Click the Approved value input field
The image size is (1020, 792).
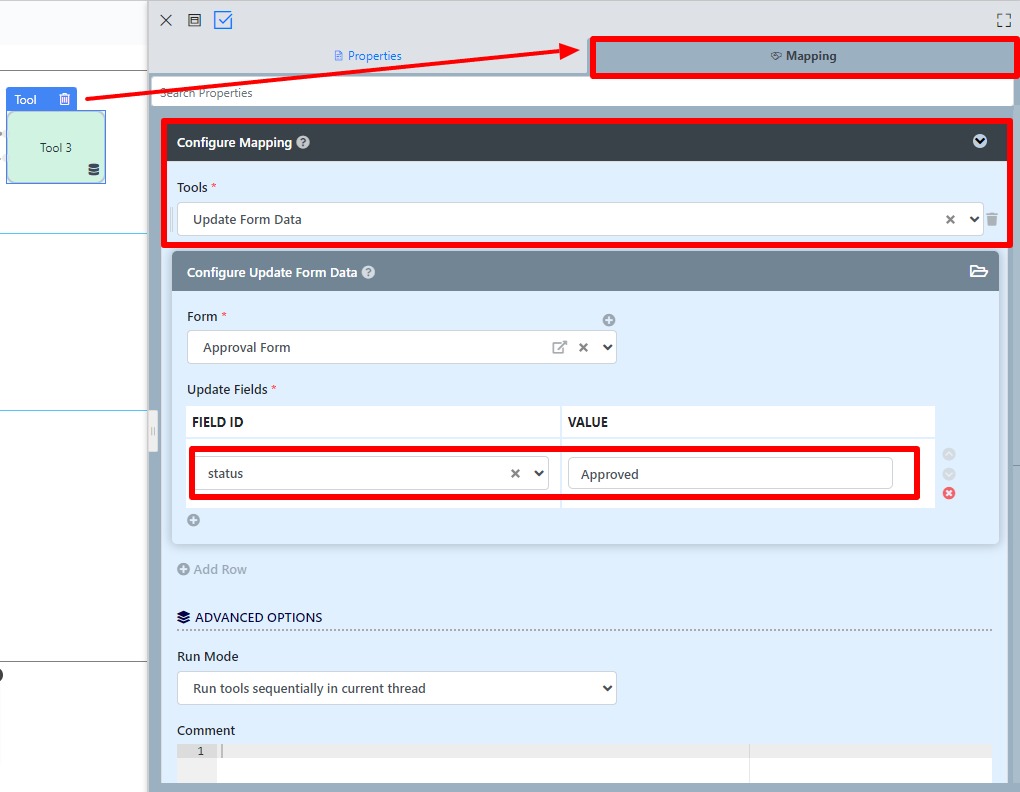click(729, 474)
